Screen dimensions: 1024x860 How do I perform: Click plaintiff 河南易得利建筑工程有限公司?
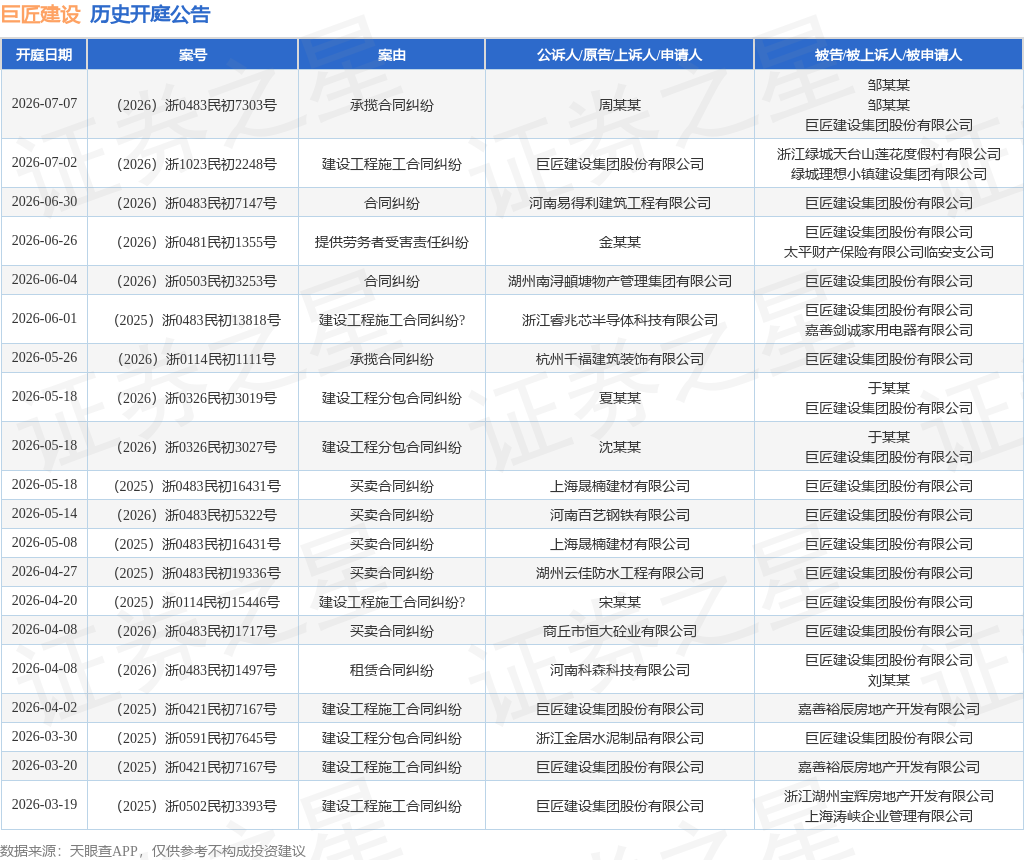pyautogui.click(x=620, y=203)
